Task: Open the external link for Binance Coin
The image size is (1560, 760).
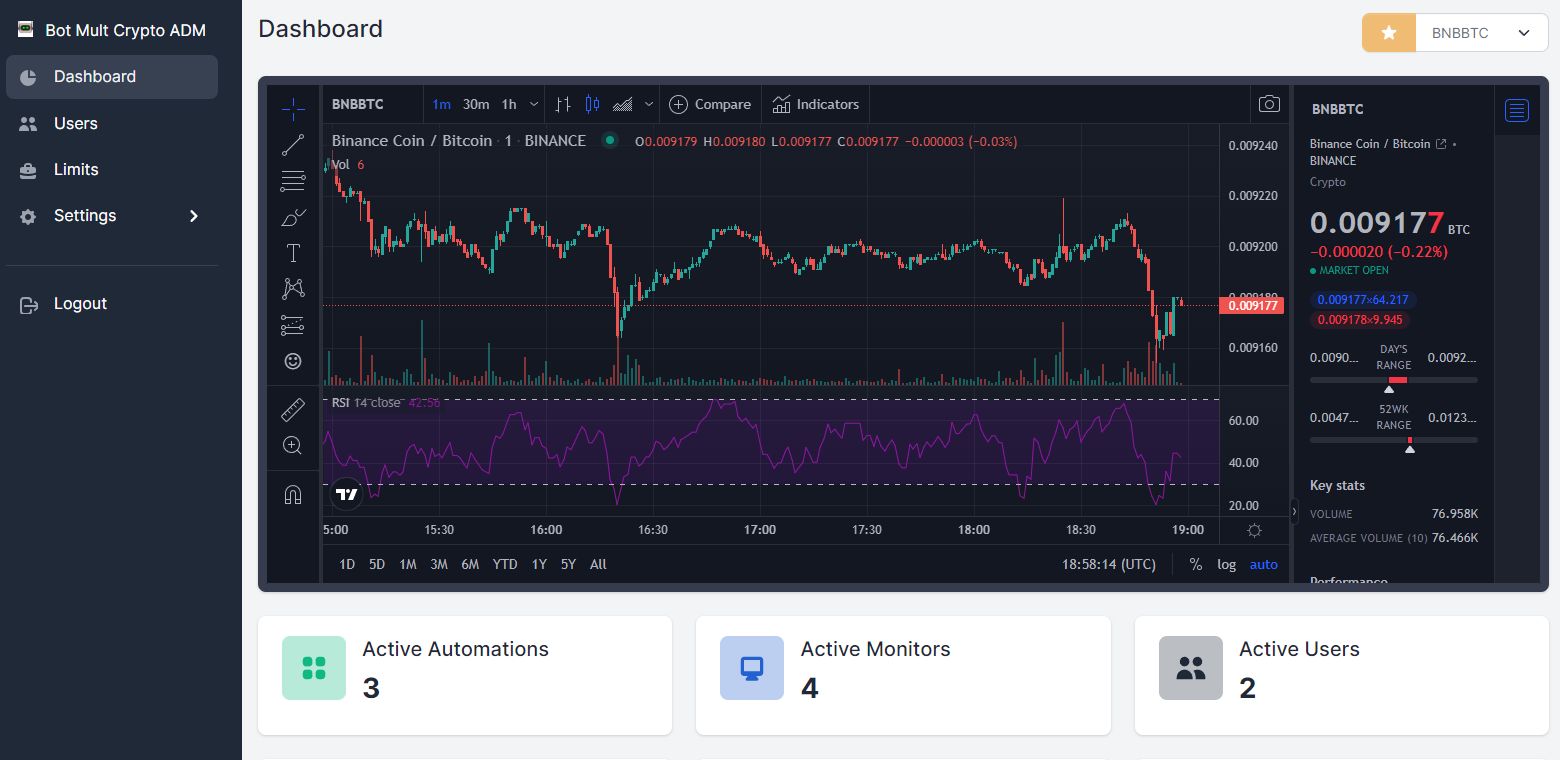Action: [x=1441, y=144]
